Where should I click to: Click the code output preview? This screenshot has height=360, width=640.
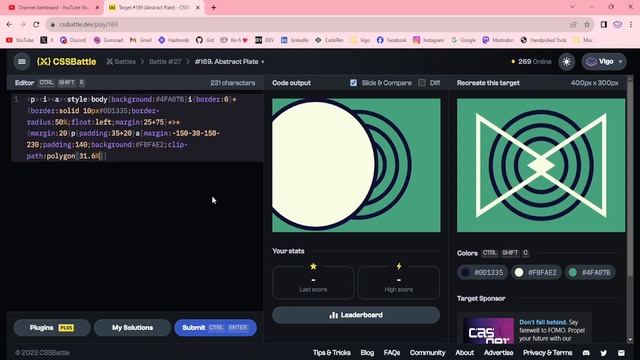coord(356,165)
